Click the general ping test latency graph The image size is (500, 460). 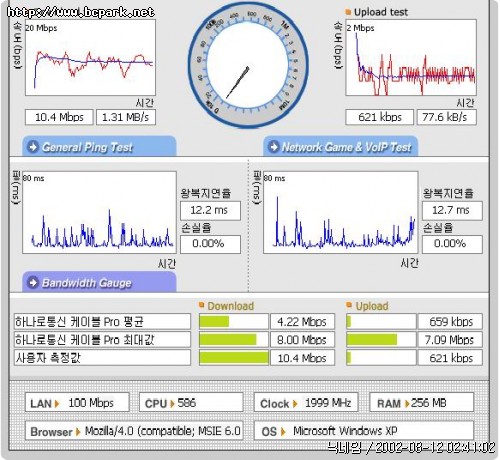[99, 212]
